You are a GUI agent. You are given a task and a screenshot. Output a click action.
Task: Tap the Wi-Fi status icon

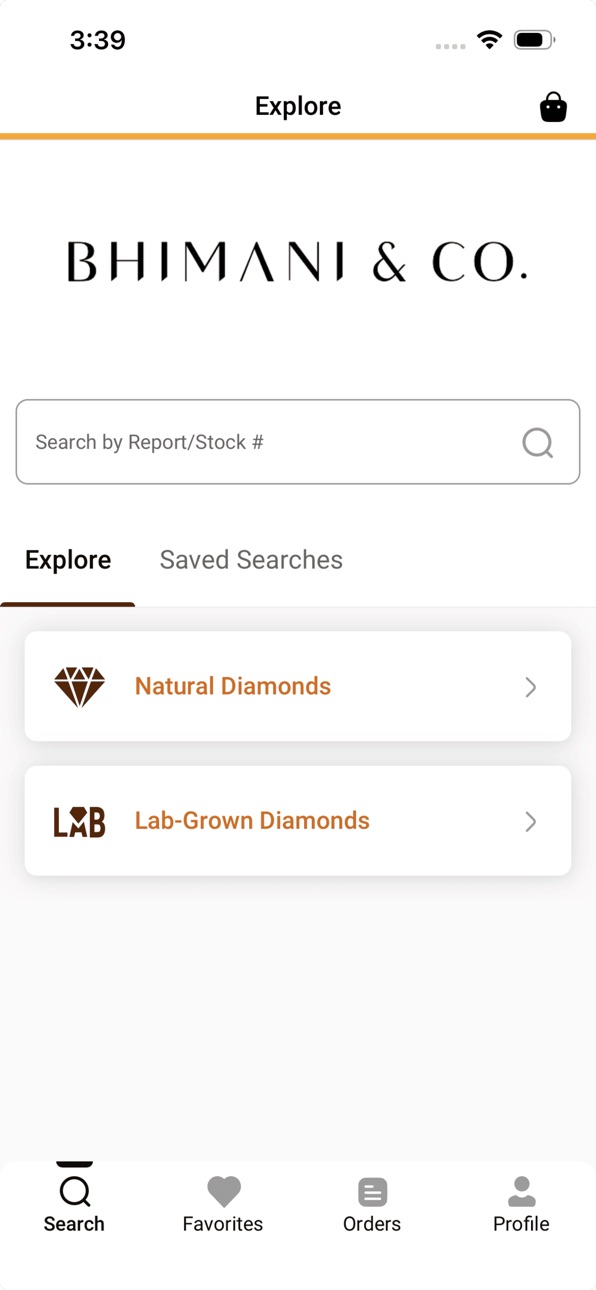point(489,40)
